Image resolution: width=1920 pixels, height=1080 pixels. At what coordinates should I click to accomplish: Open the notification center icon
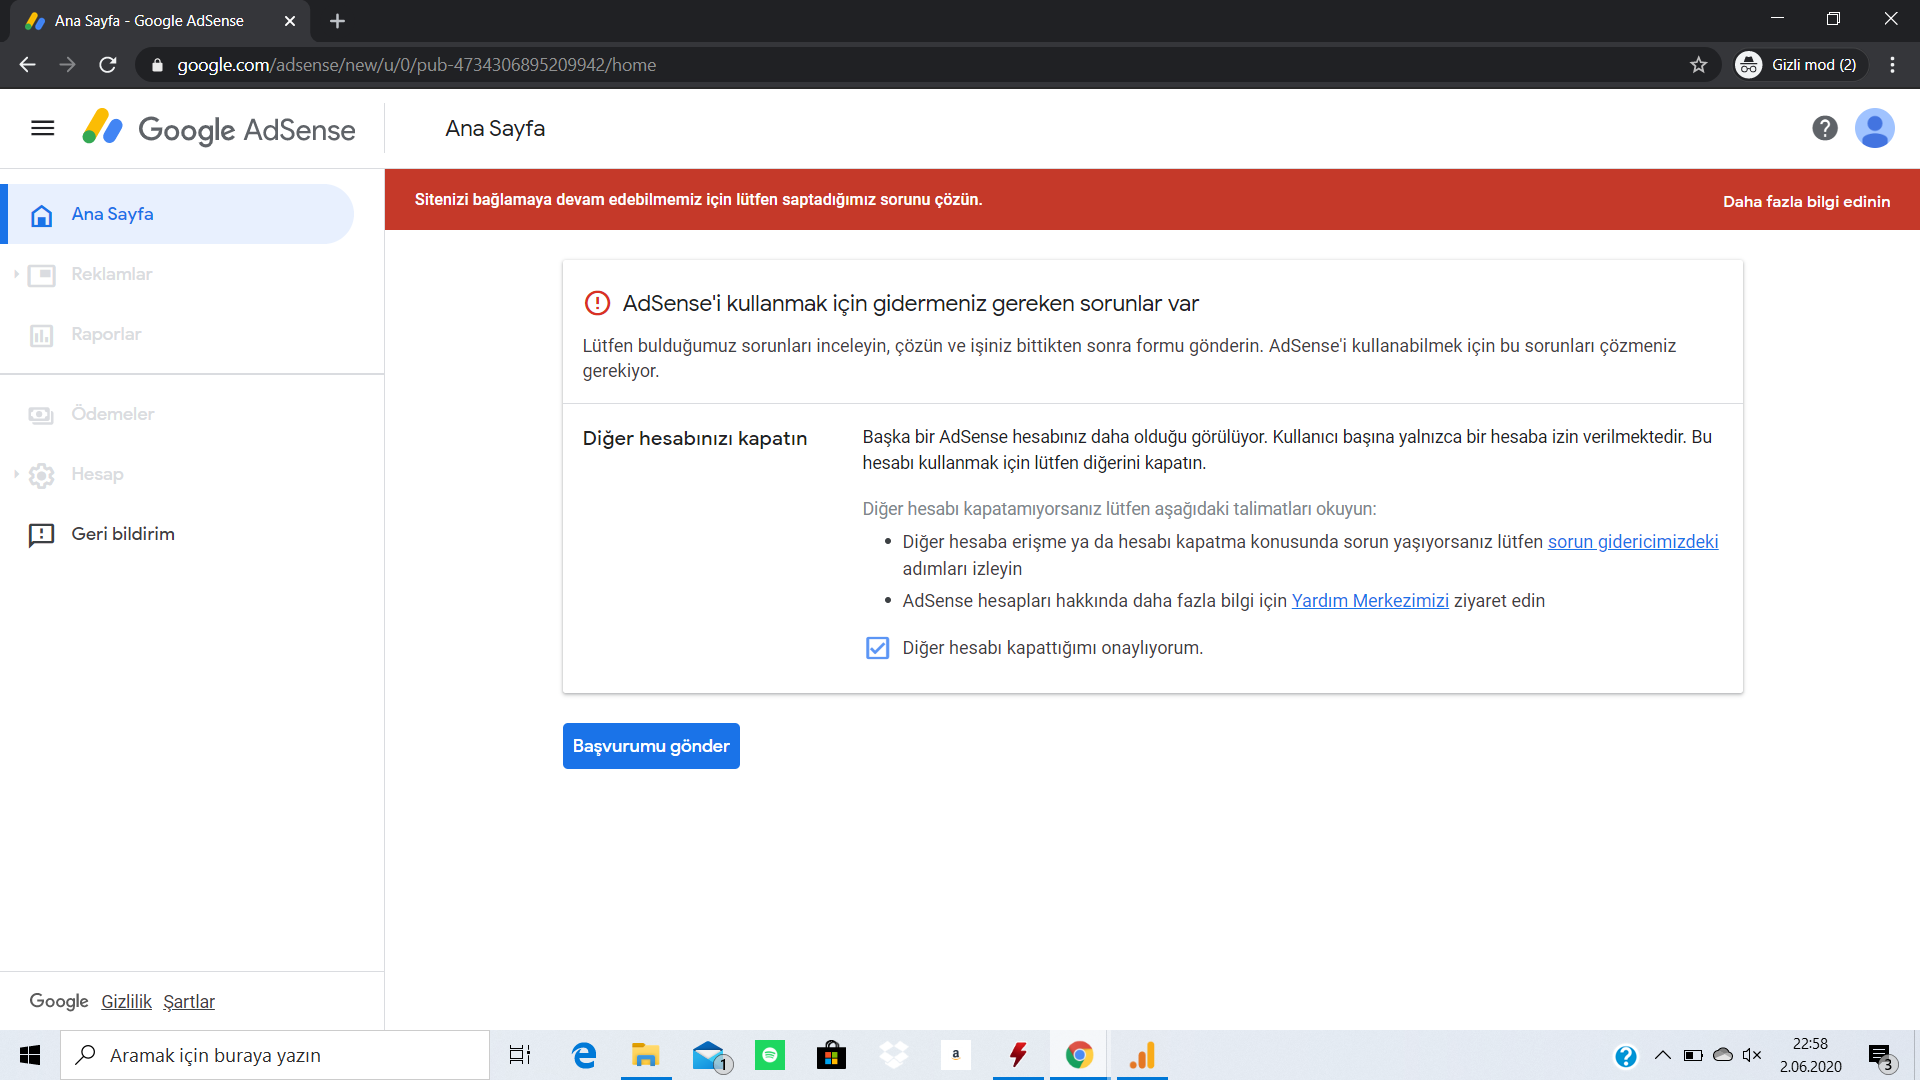pyautogui.click(x=1880, y=1056)
